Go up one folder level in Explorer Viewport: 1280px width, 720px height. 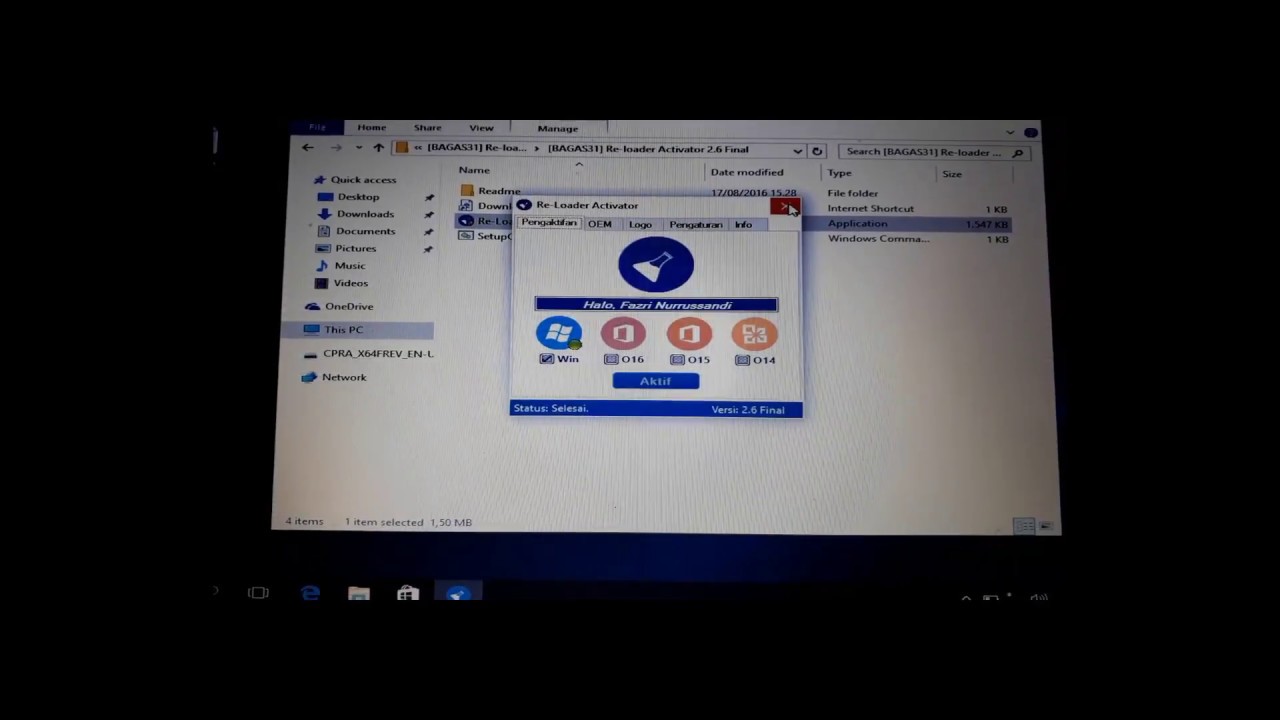(x=378, y=148)
